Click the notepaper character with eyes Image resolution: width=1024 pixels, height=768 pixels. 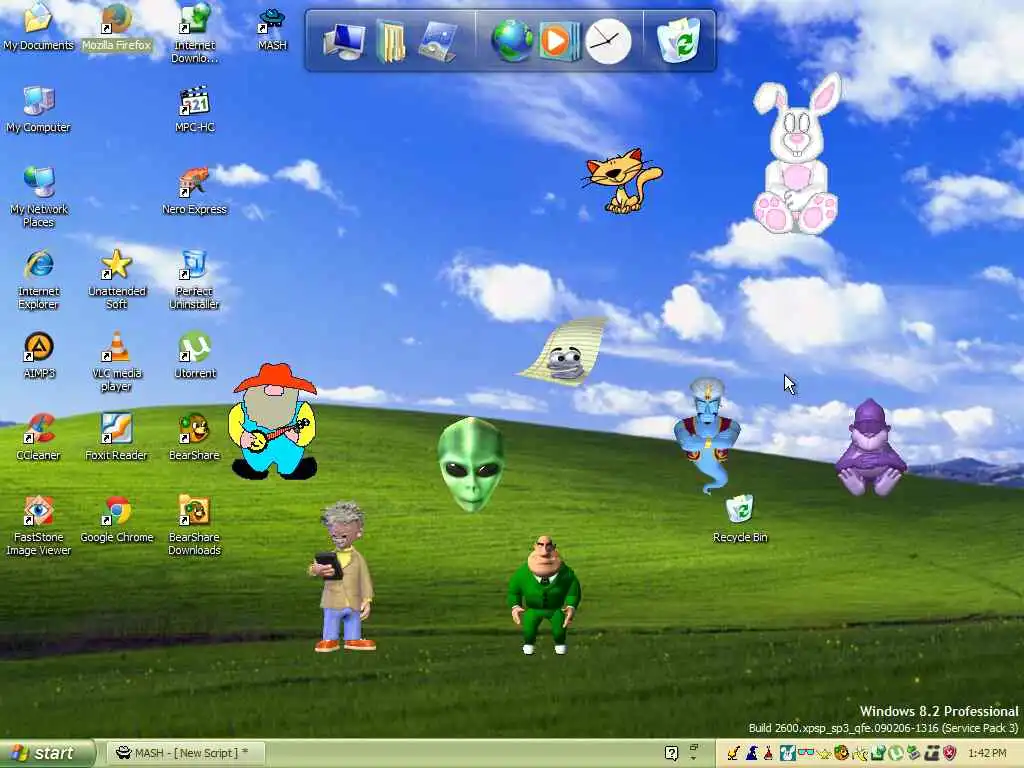563,351
